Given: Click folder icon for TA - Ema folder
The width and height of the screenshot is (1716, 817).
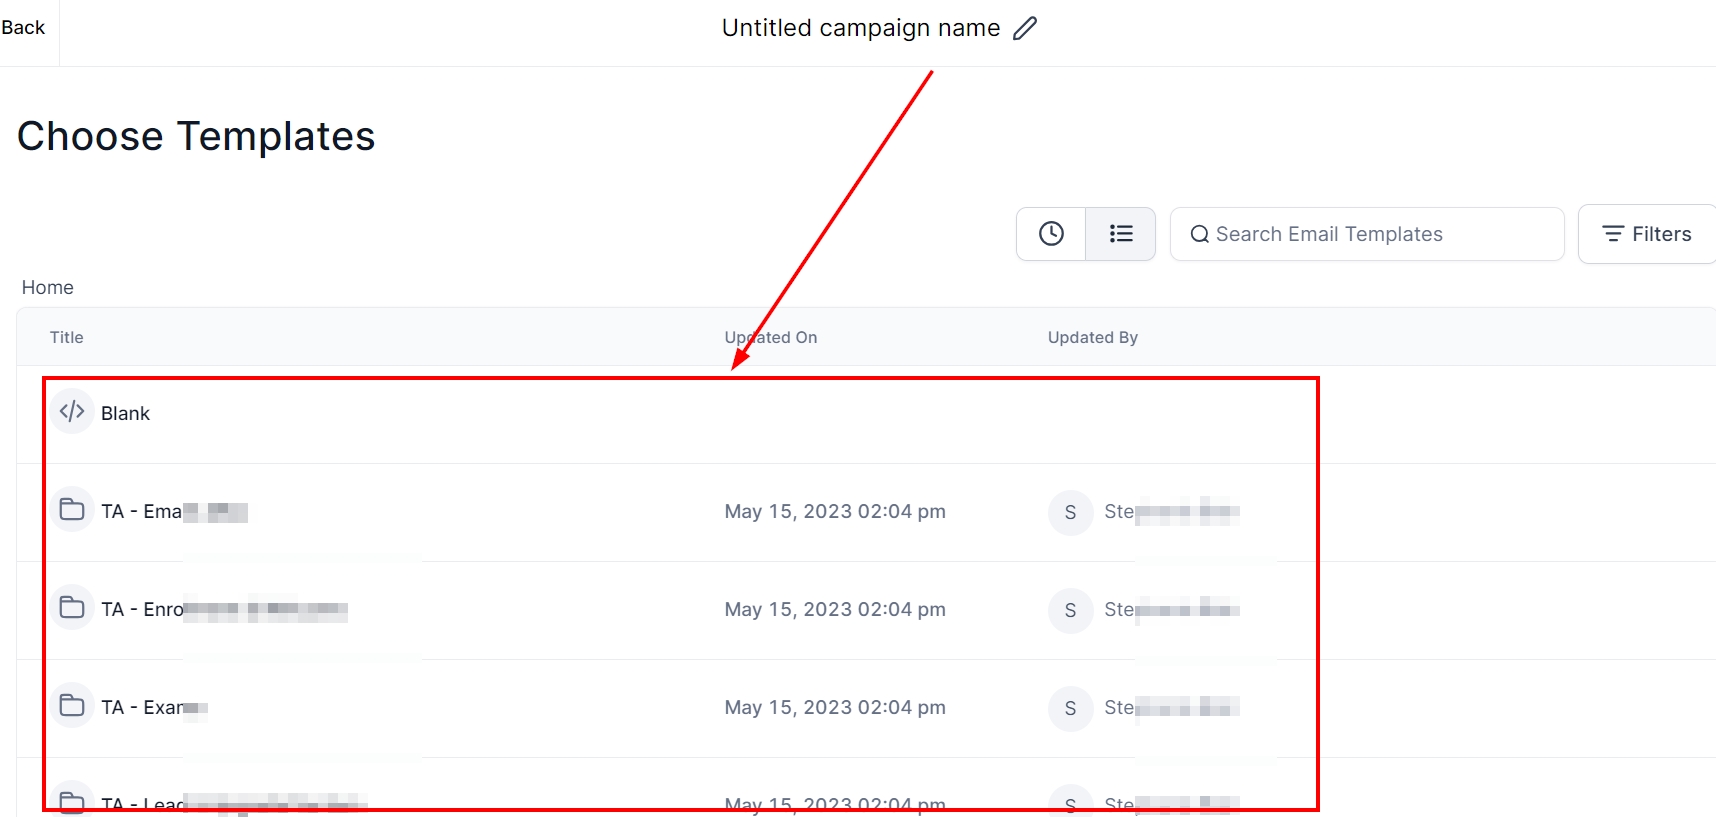Looking at the screenshot, I should point(72,510).
